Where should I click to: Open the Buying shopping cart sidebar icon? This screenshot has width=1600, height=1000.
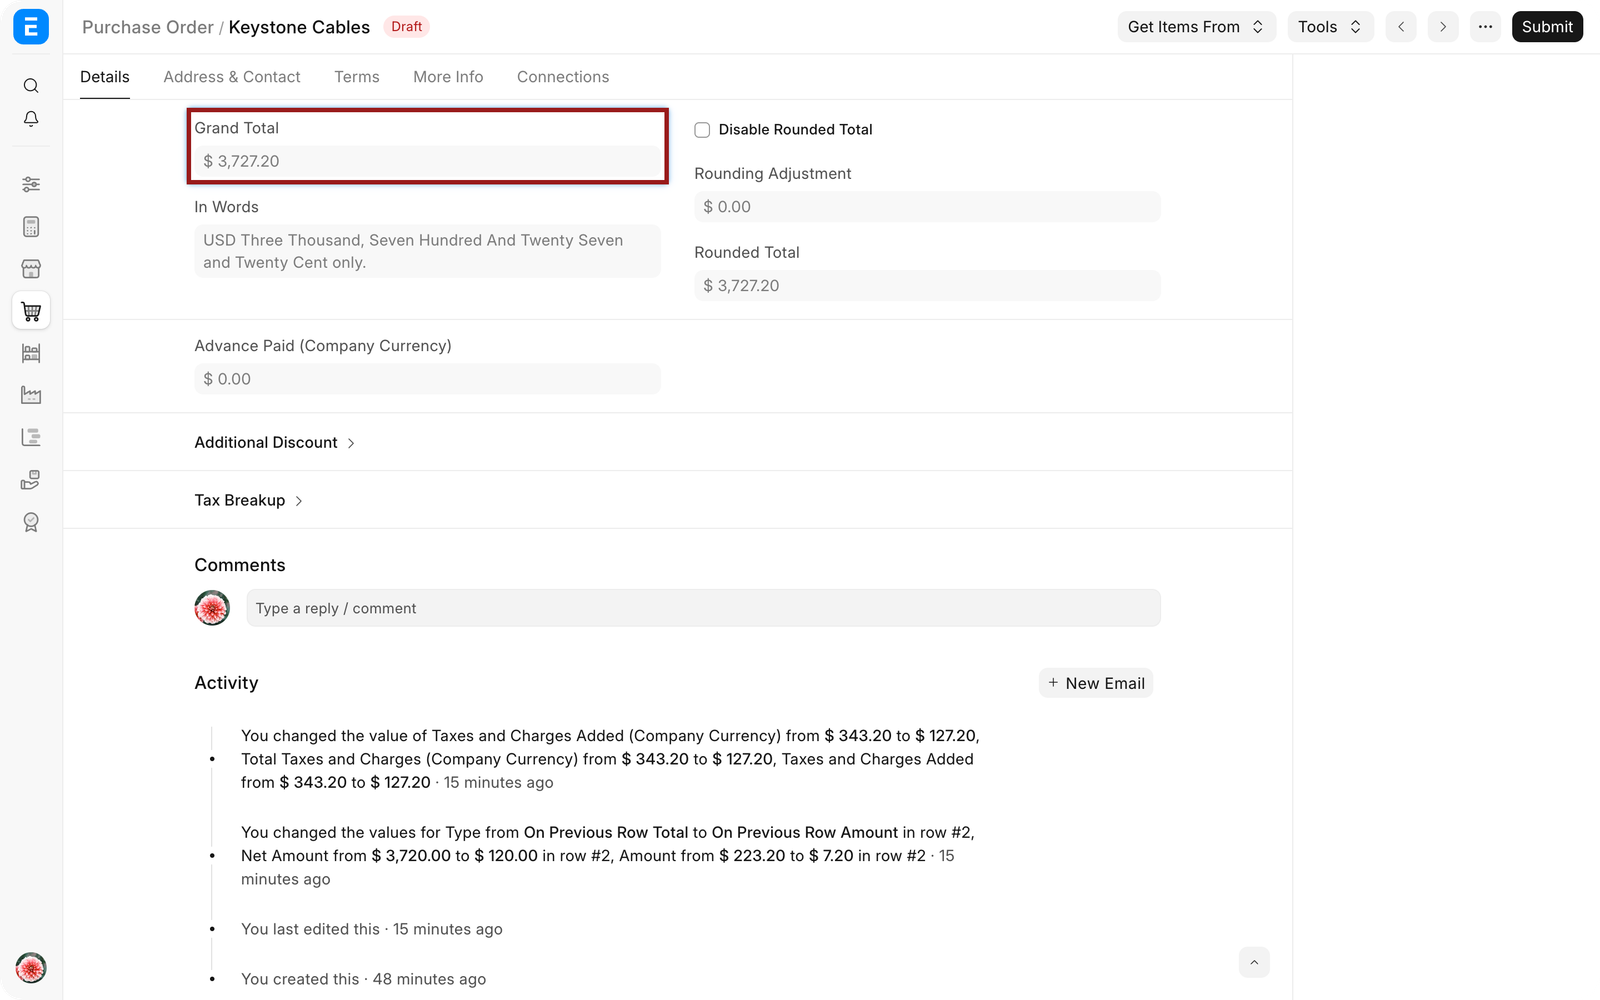coord(31,311)
